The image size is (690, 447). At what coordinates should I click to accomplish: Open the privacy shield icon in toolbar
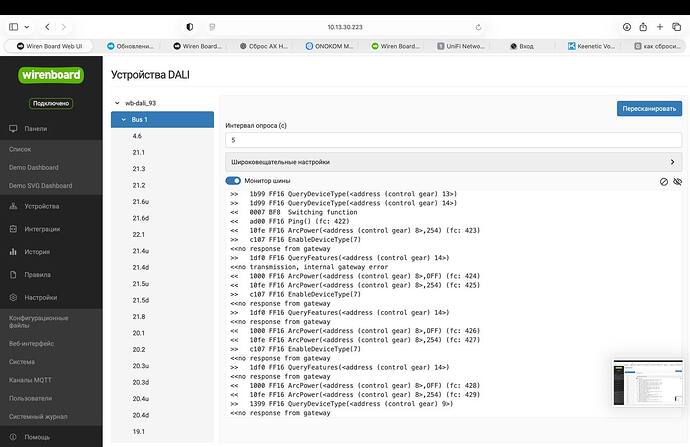point(190,27)
